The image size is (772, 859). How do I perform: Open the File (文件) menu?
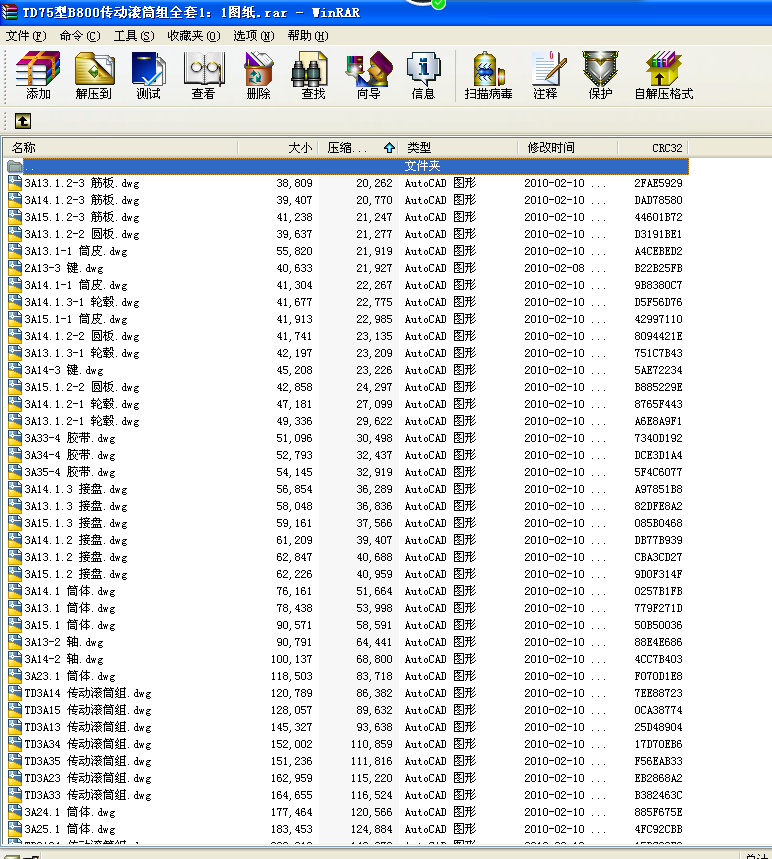[26, 36]
